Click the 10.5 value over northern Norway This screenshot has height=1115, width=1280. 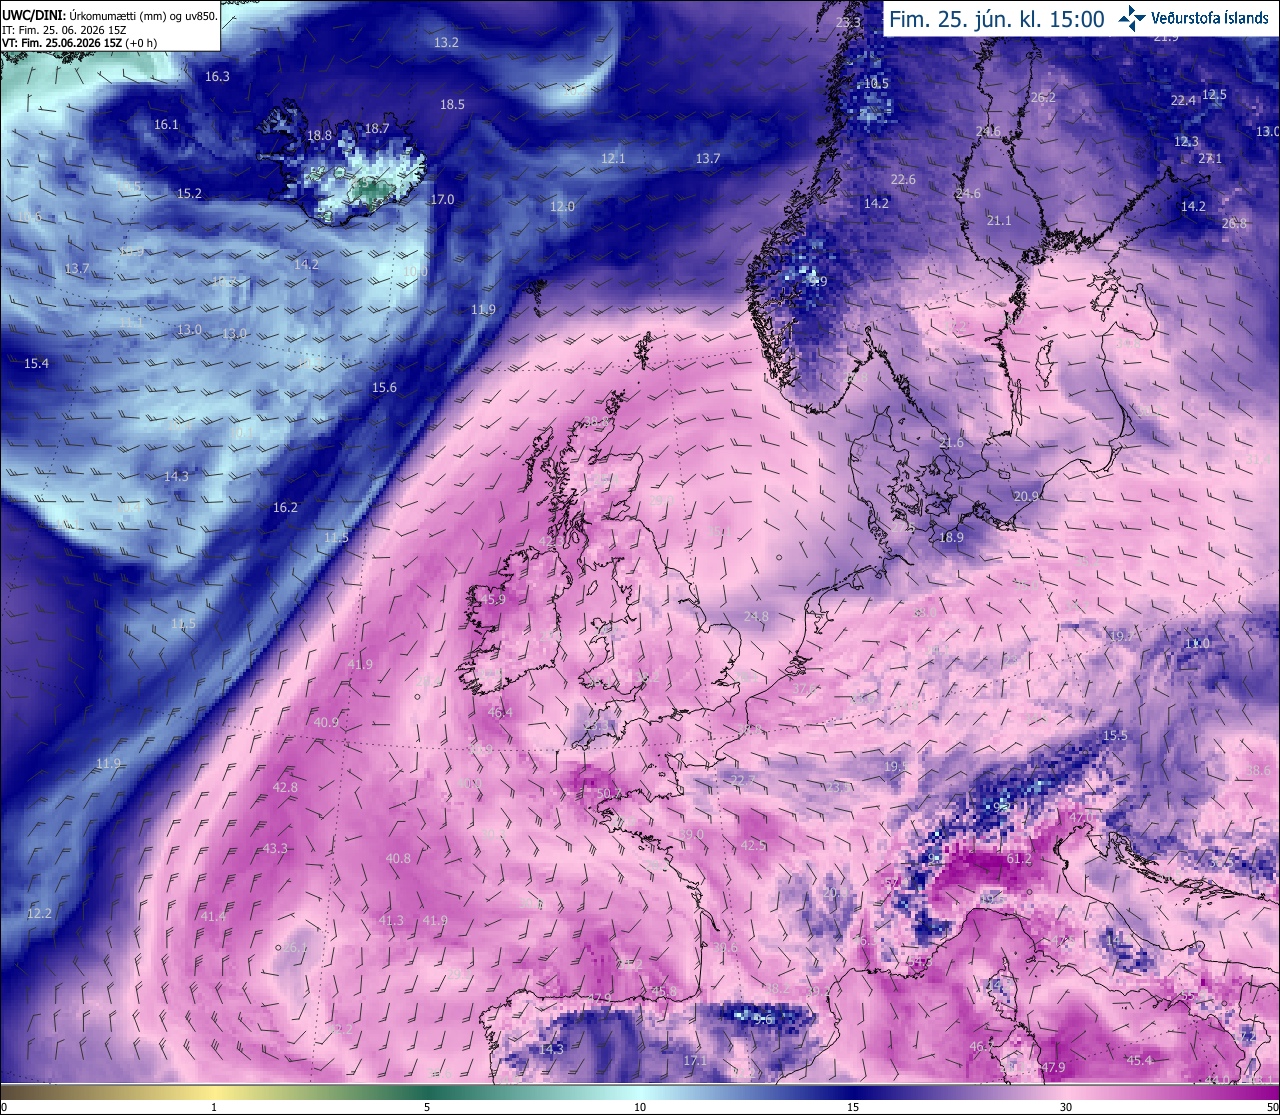click(875, 84)
